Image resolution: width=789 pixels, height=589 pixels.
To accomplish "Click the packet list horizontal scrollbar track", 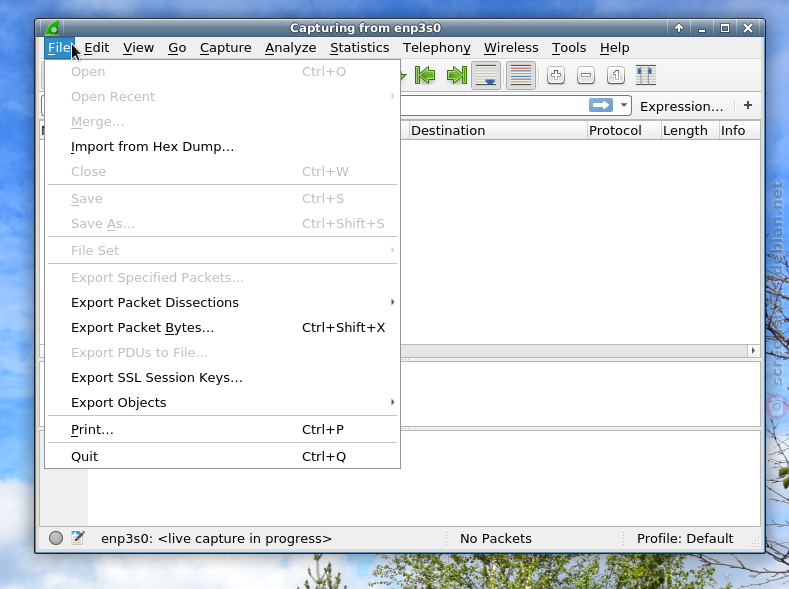I will 574,351.
